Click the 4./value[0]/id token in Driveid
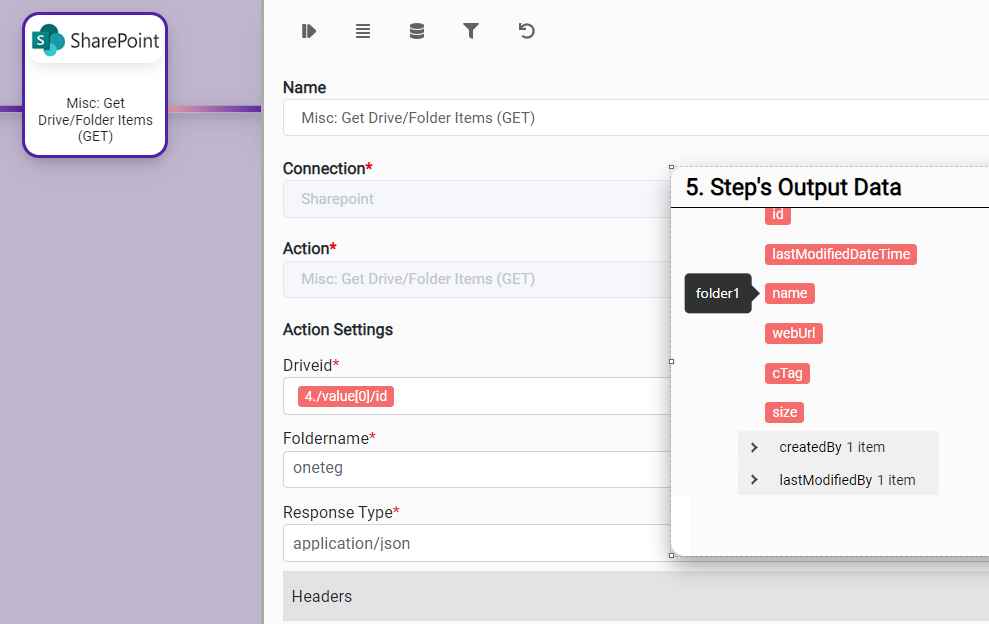Screen dimensions: 989x624 pos(345,396)
